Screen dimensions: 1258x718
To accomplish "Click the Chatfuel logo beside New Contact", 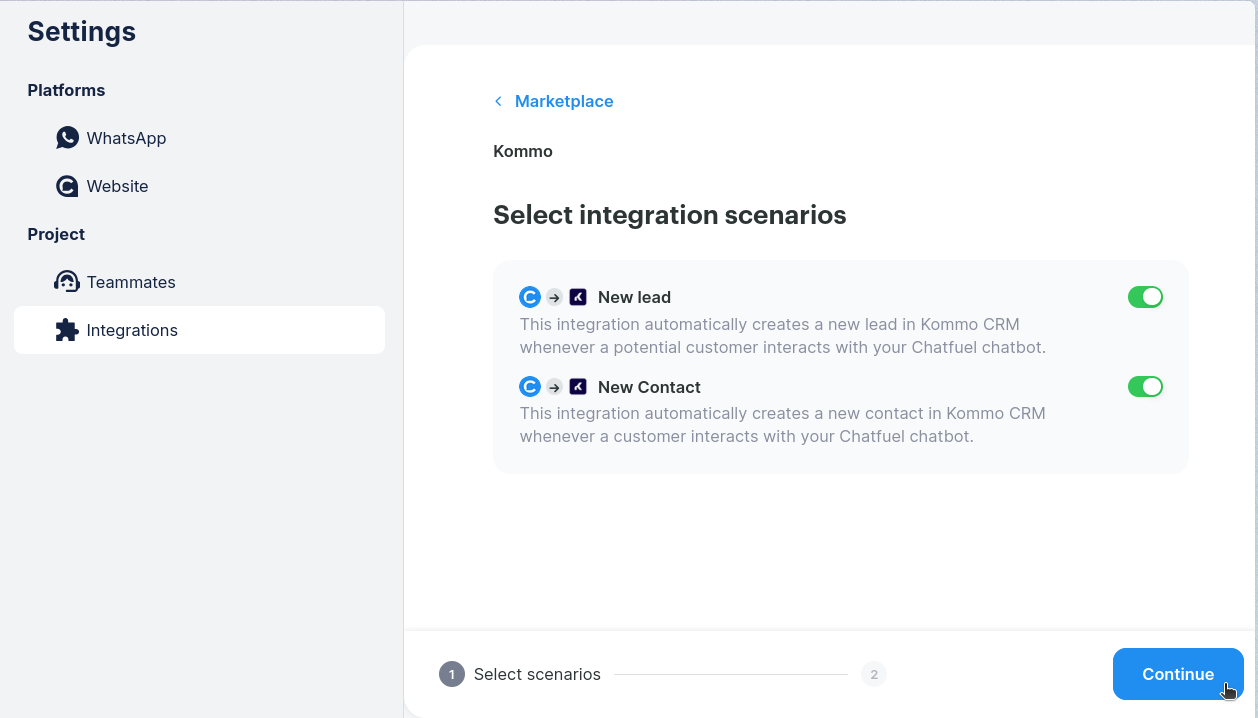I will coord(530,387).
